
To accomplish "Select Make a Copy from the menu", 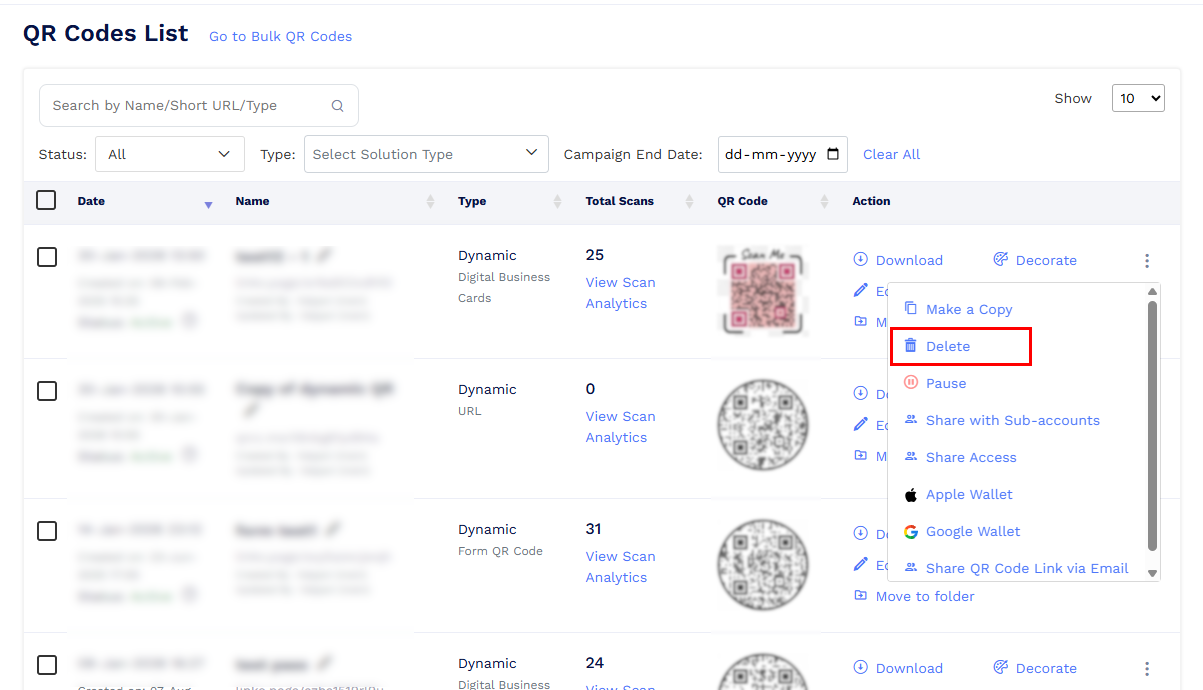I will [x=969, y=309].
